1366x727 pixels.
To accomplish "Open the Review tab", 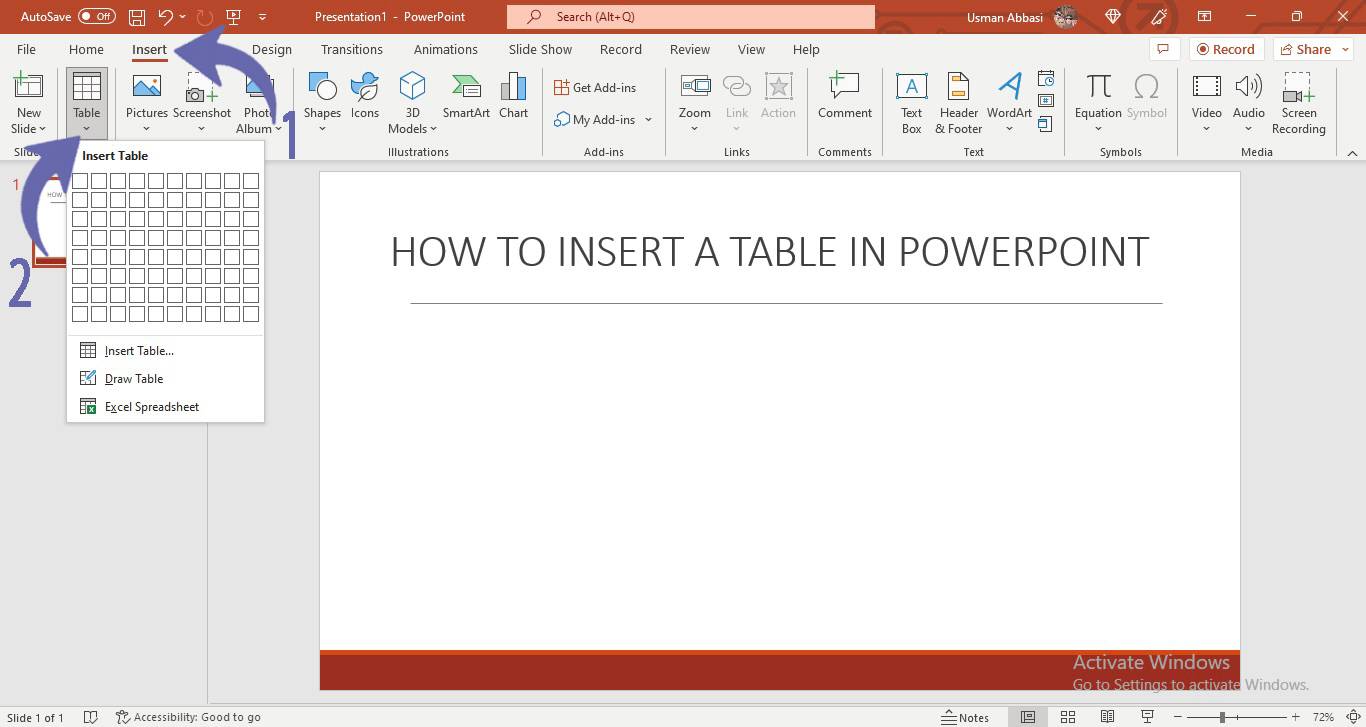I will pos(689,49).
